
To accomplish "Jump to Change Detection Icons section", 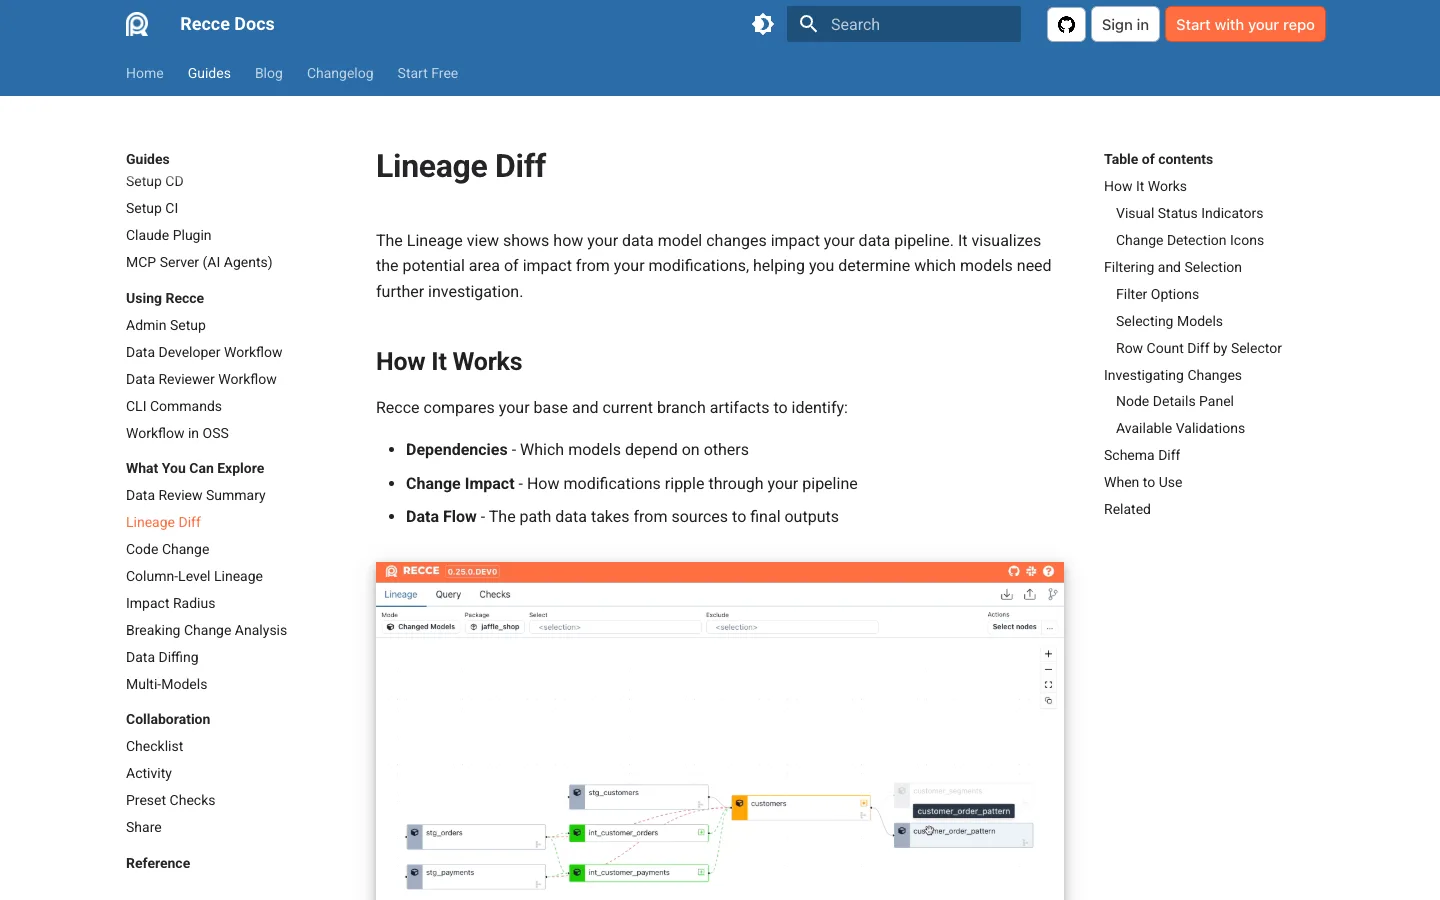I will pos(1190,240).
